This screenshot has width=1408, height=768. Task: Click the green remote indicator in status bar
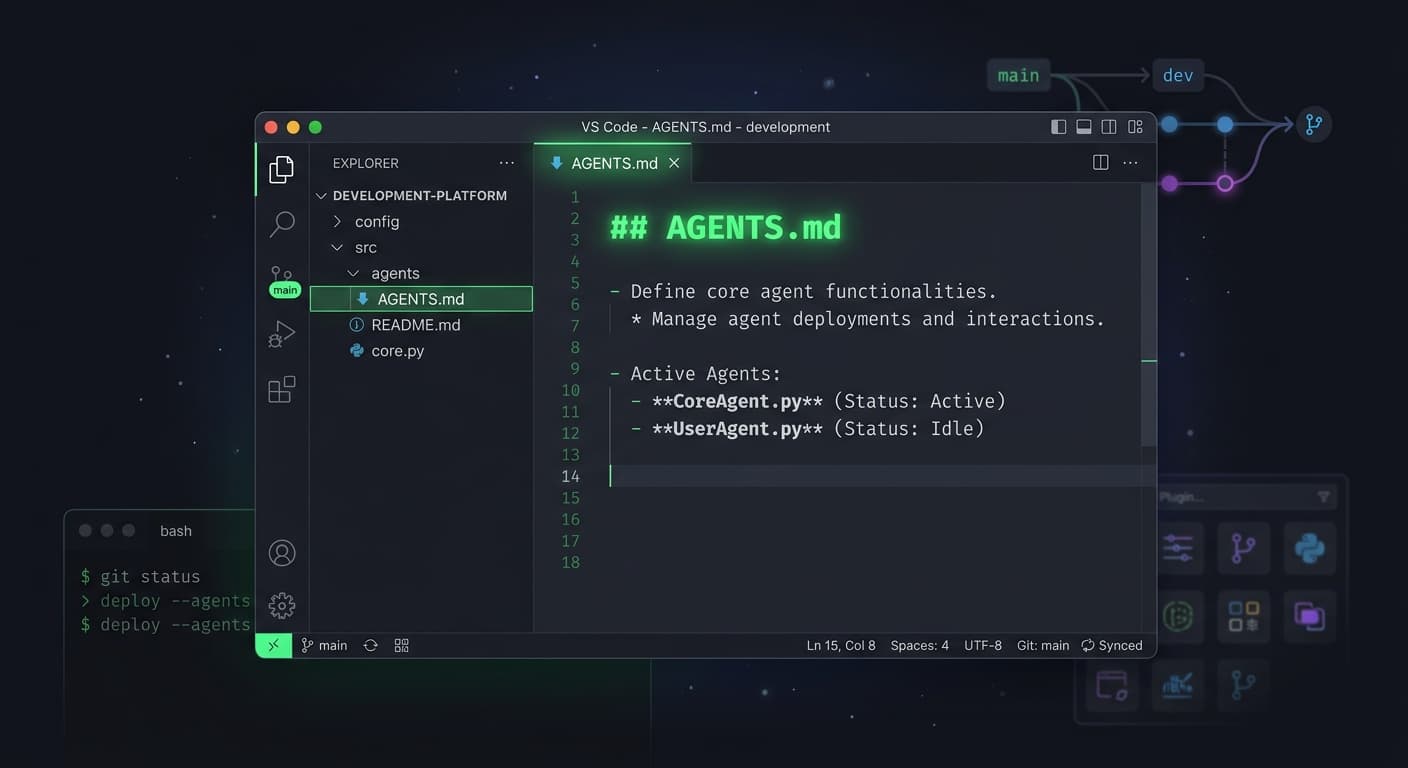point(274,645)
